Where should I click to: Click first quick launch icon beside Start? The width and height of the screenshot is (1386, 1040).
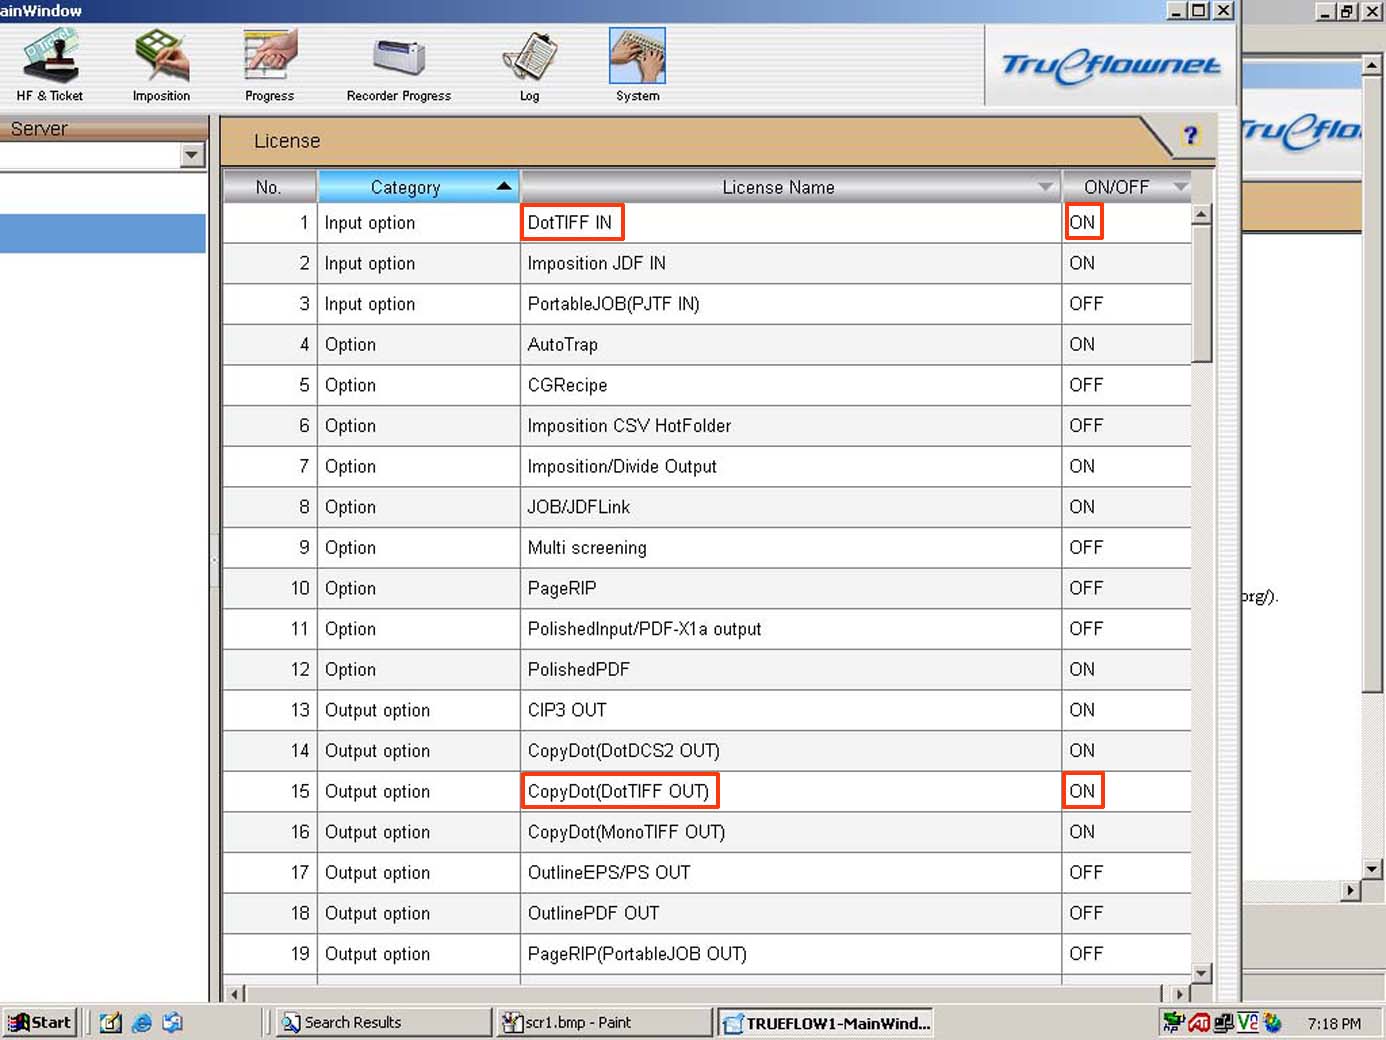click(x=110, y=1022)
